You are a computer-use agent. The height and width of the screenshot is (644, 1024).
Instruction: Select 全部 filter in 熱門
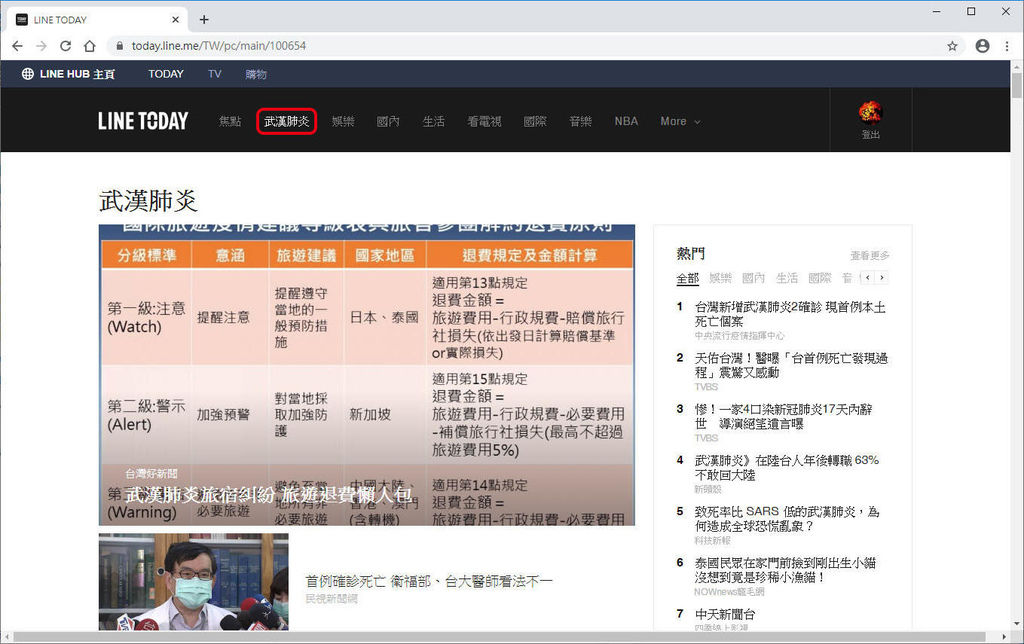(687, 278)
